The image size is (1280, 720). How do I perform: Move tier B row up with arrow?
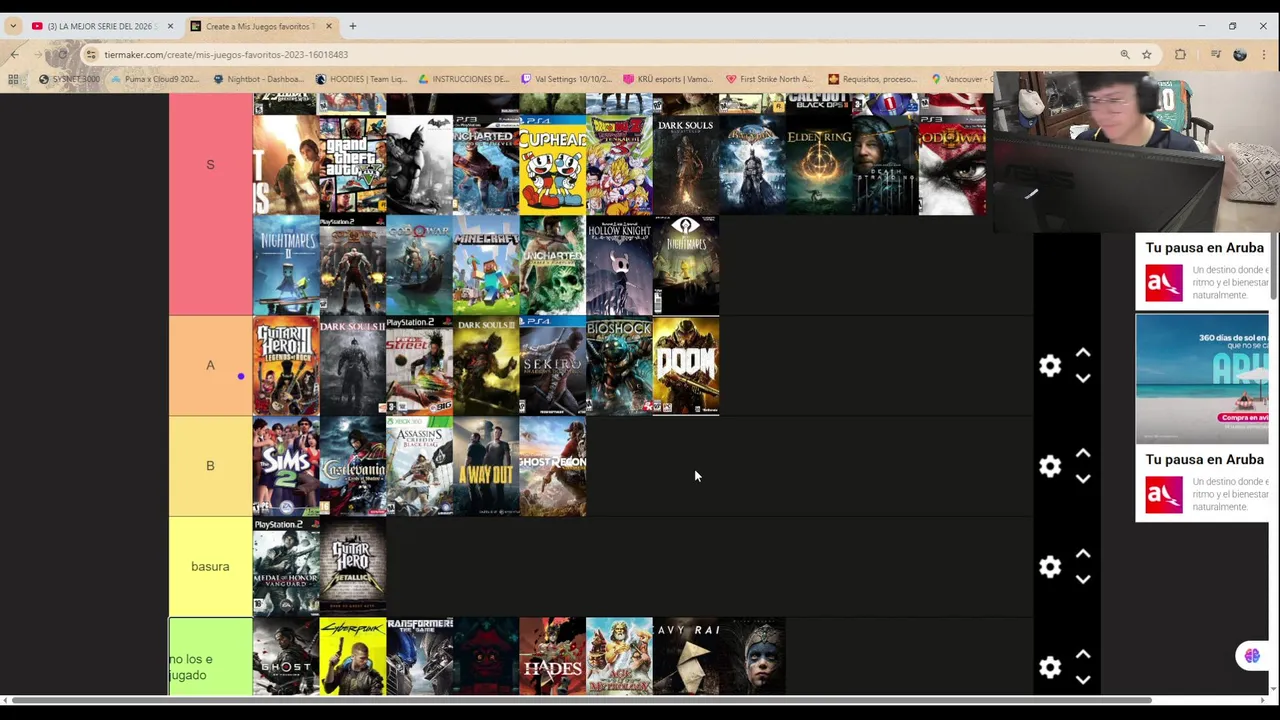point(1083,453)
